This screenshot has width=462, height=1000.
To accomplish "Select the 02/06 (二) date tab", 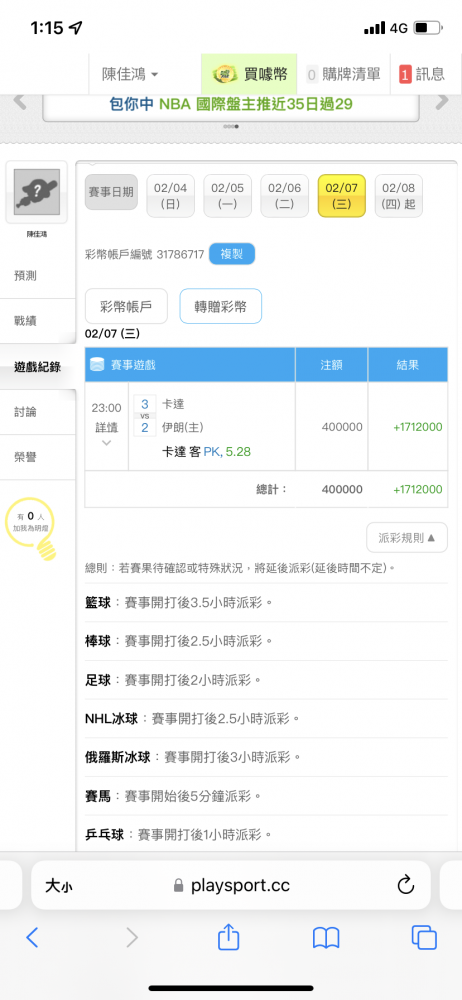I will click(285, 196).
